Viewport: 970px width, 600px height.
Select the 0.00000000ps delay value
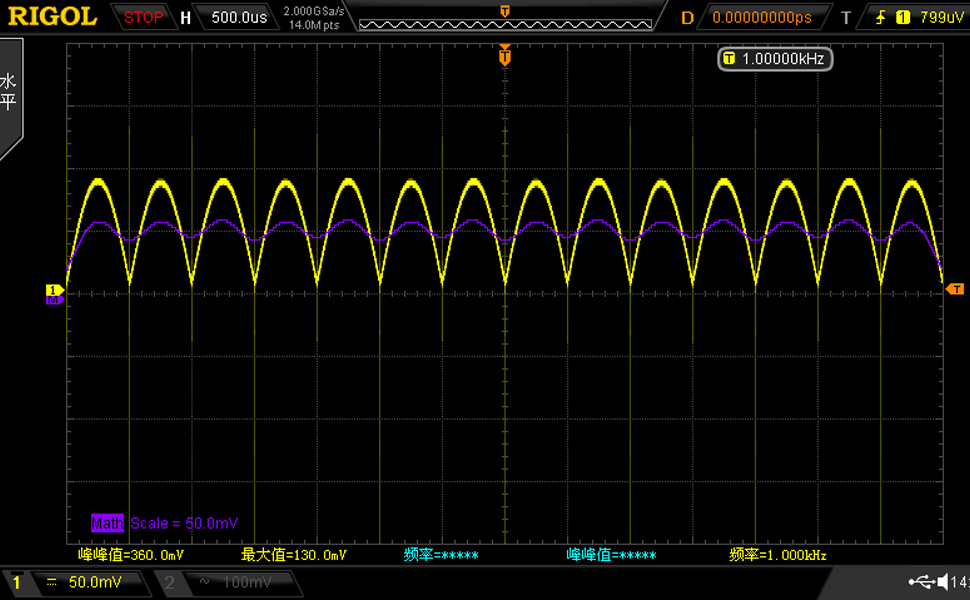point(761,17)
